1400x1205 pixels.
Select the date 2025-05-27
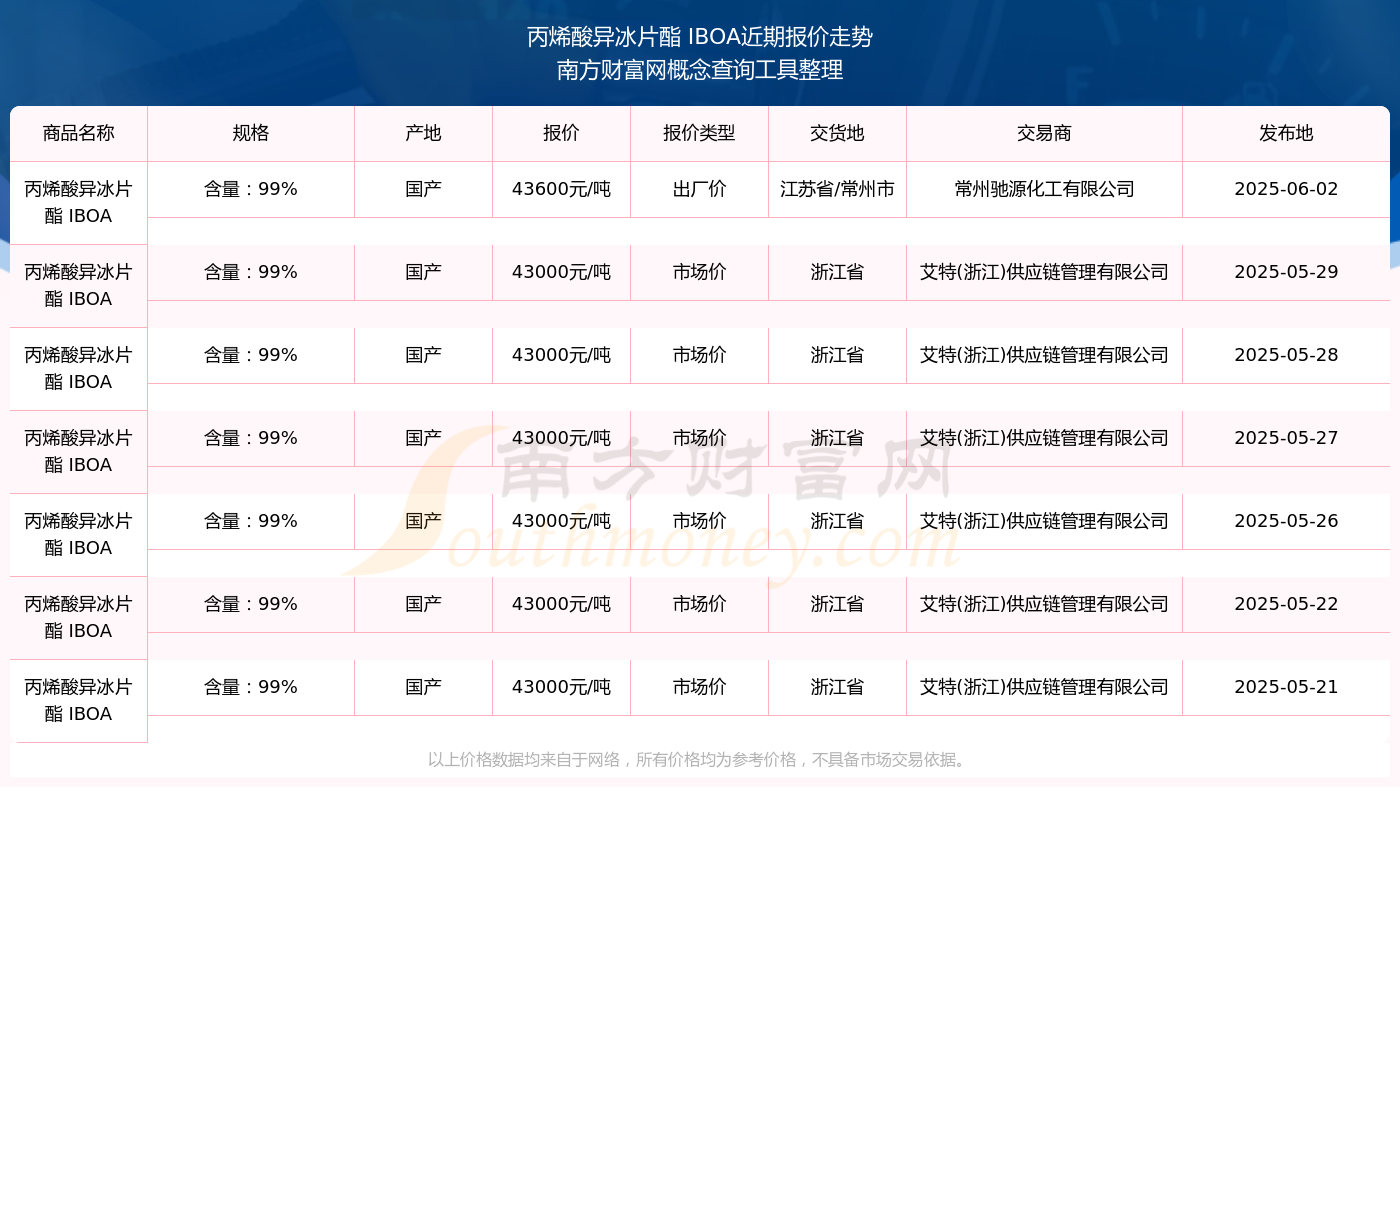[1286, 439]
